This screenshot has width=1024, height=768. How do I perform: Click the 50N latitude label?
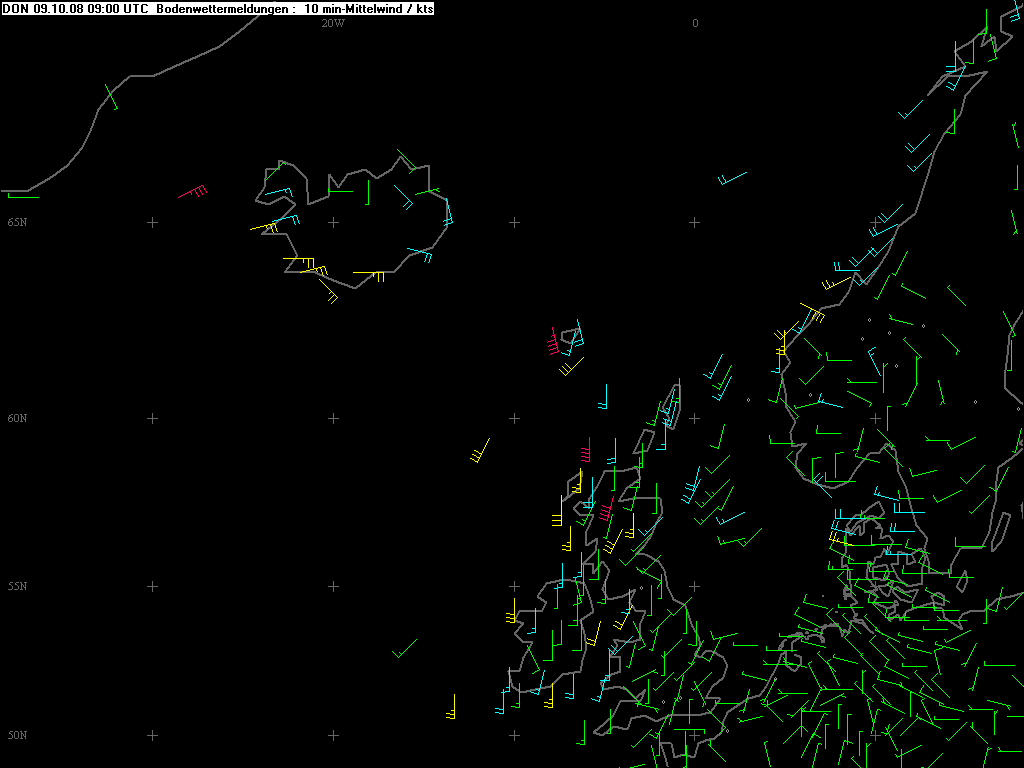(17, 735)
